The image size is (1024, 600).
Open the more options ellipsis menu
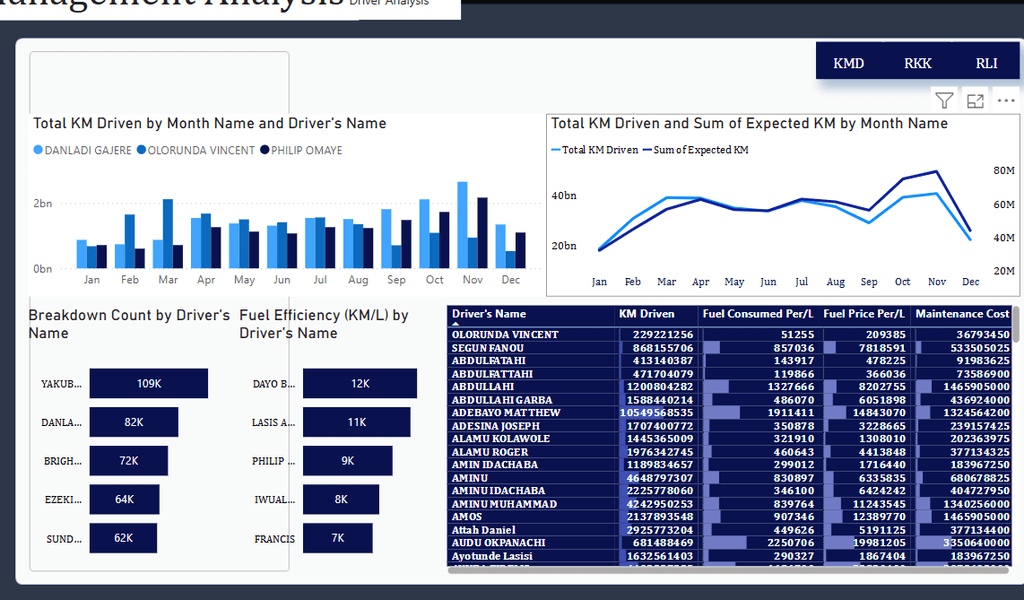click(x=1006, y=101)
